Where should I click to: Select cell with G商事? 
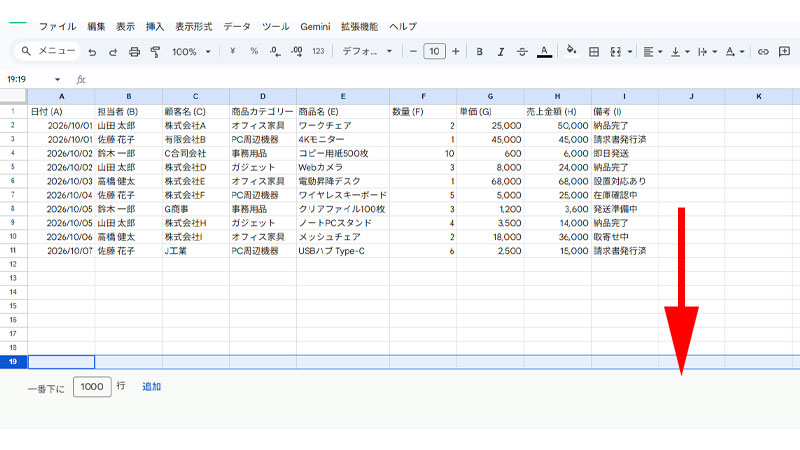point(196,209)
